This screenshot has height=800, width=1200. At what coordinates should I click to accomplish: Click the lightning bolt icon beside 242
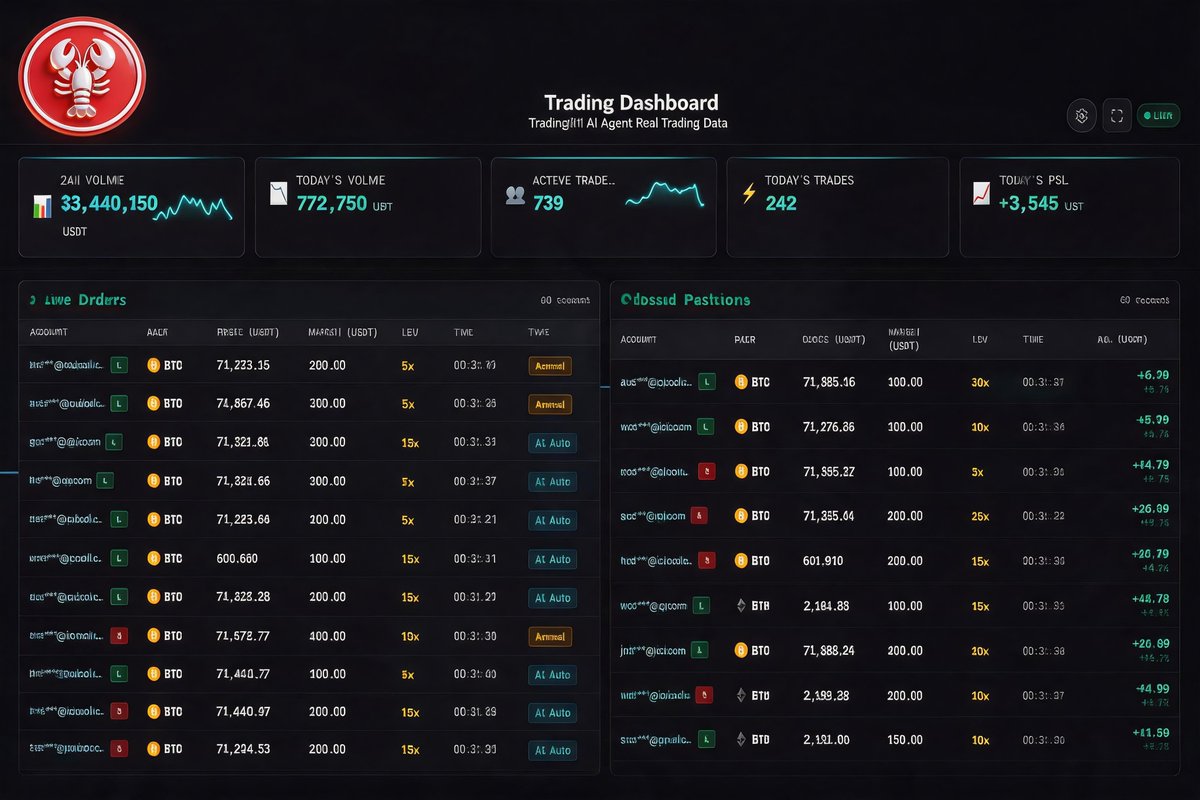(x=748, y=193)
